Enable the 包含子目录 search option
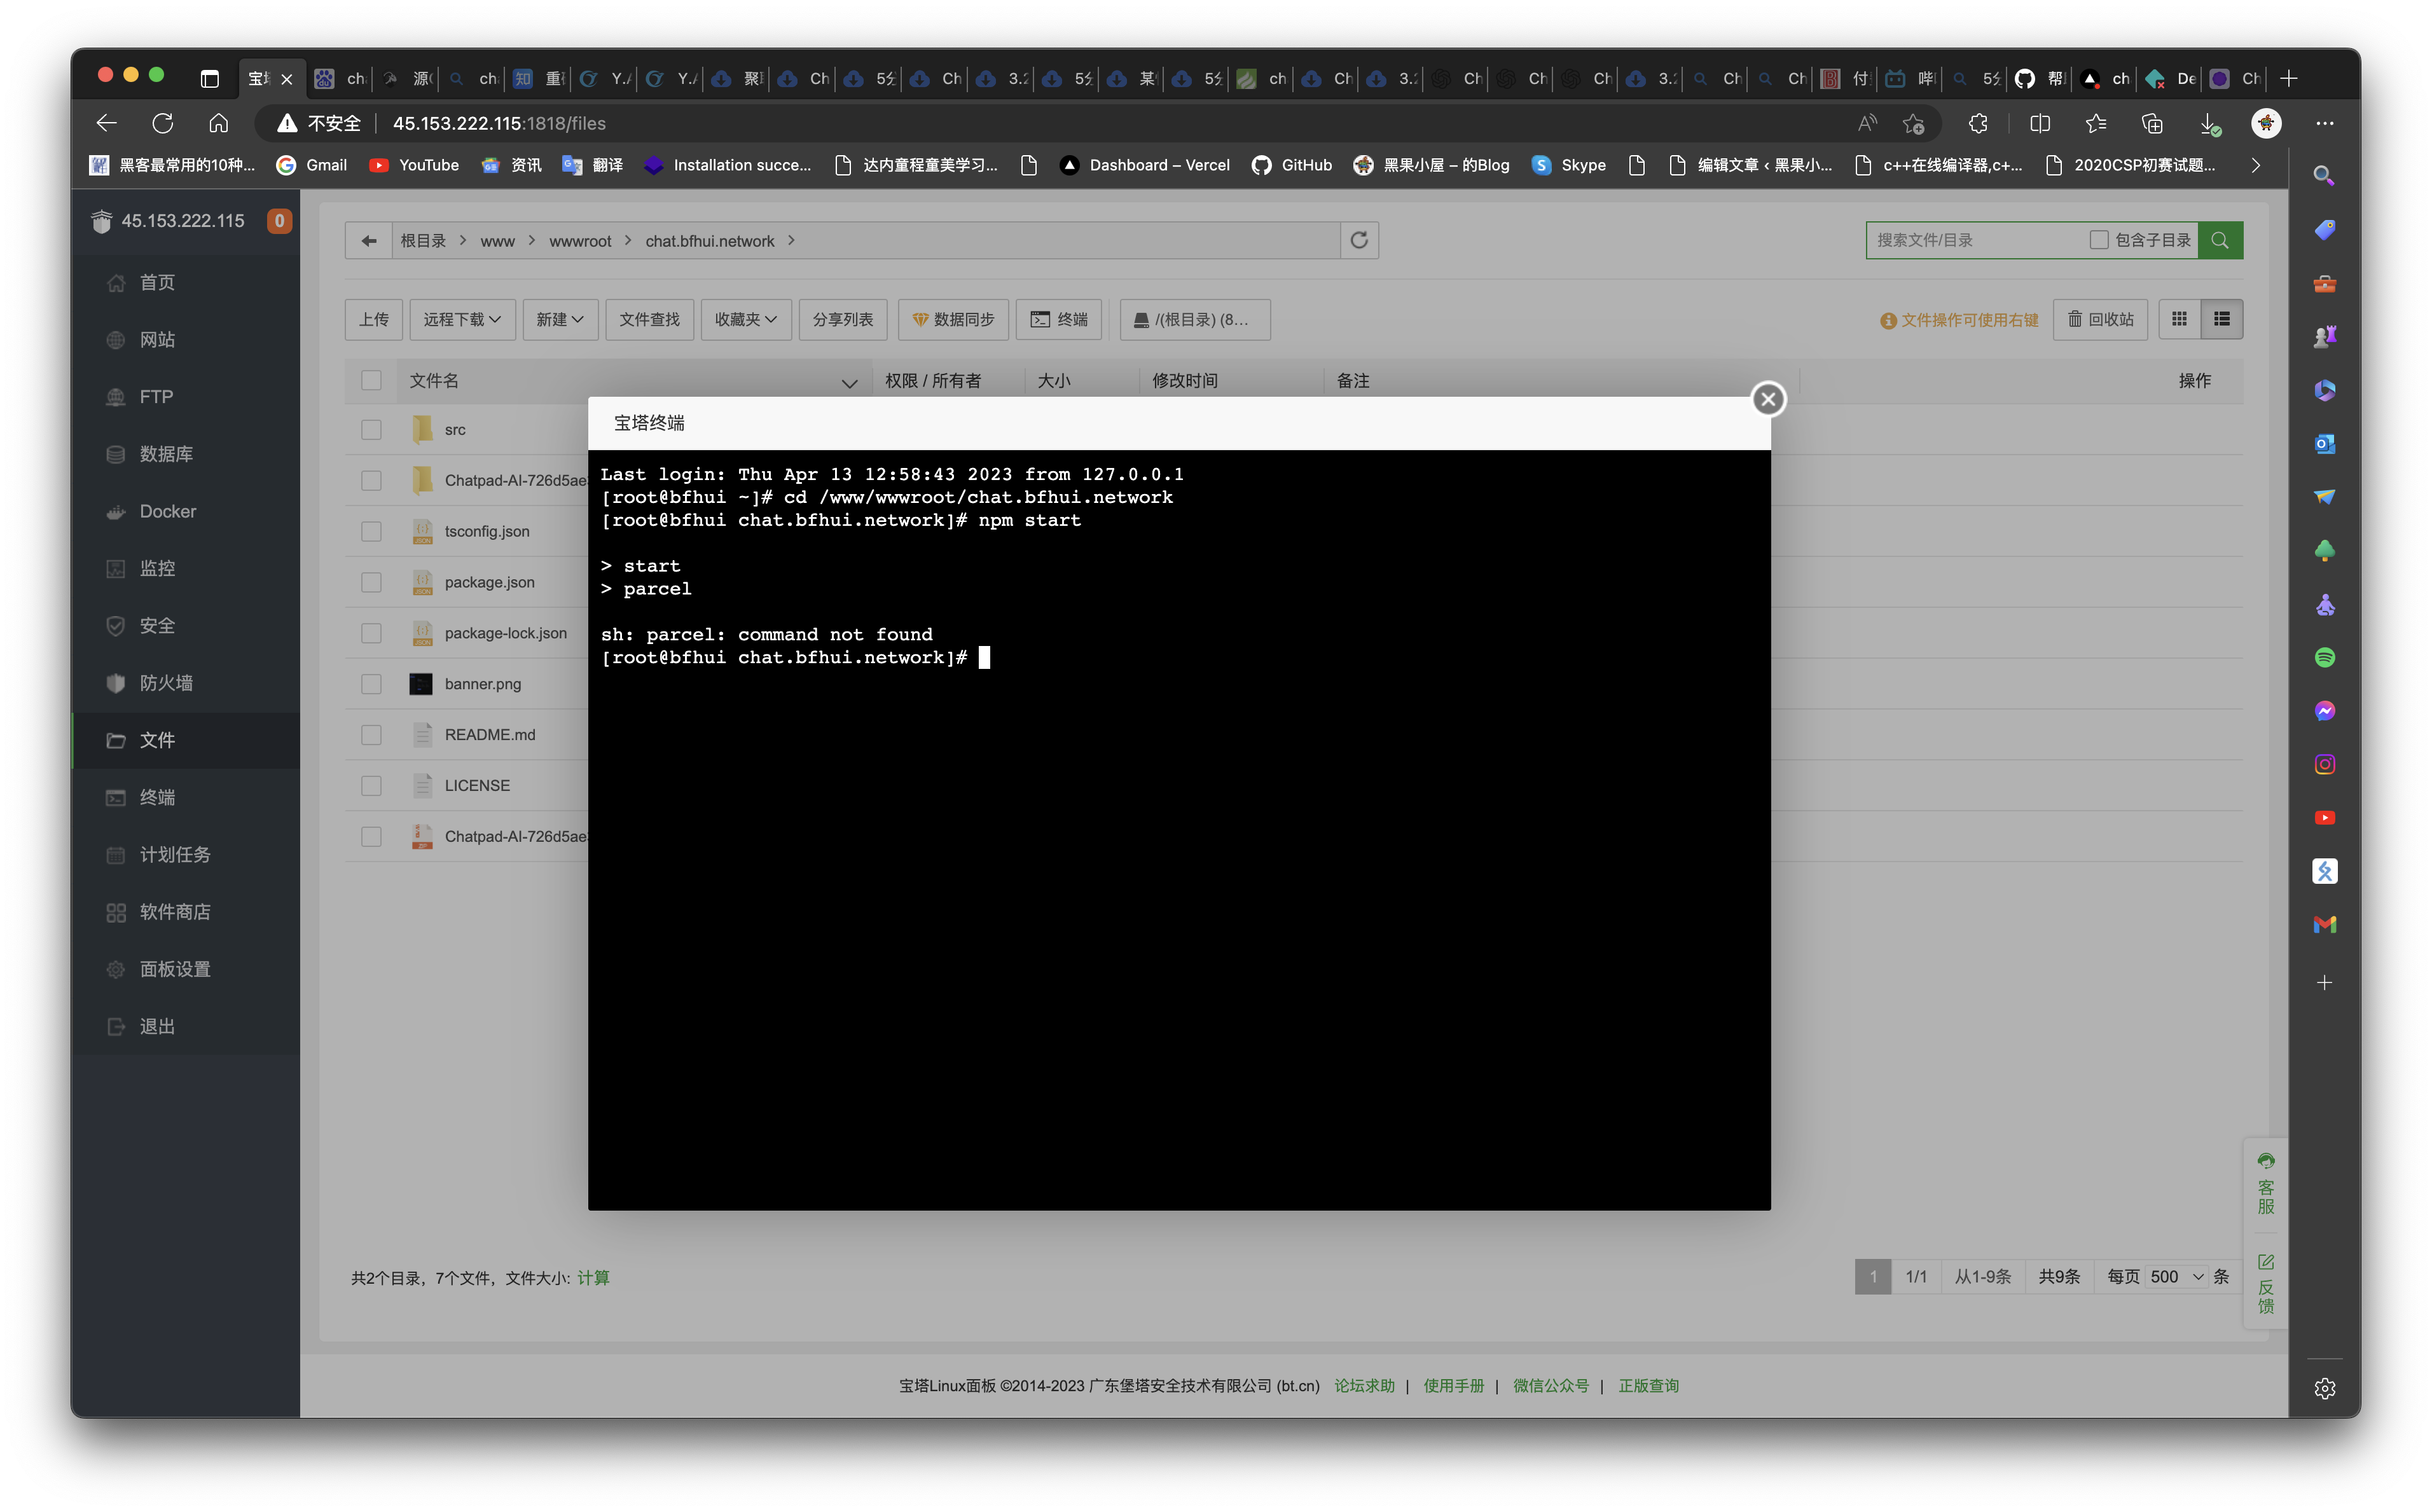This screenshot has width=2432, height=1512. click(x=2100, y=239)
